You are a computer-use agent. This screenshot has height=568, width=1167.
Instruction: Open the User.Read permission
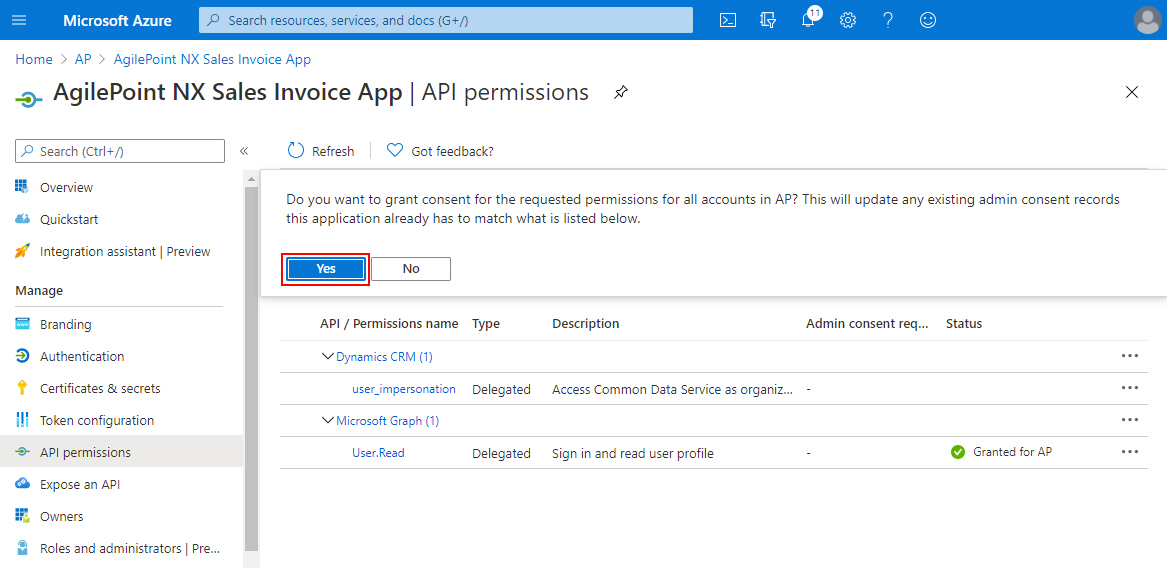click(x=378, y=453)
